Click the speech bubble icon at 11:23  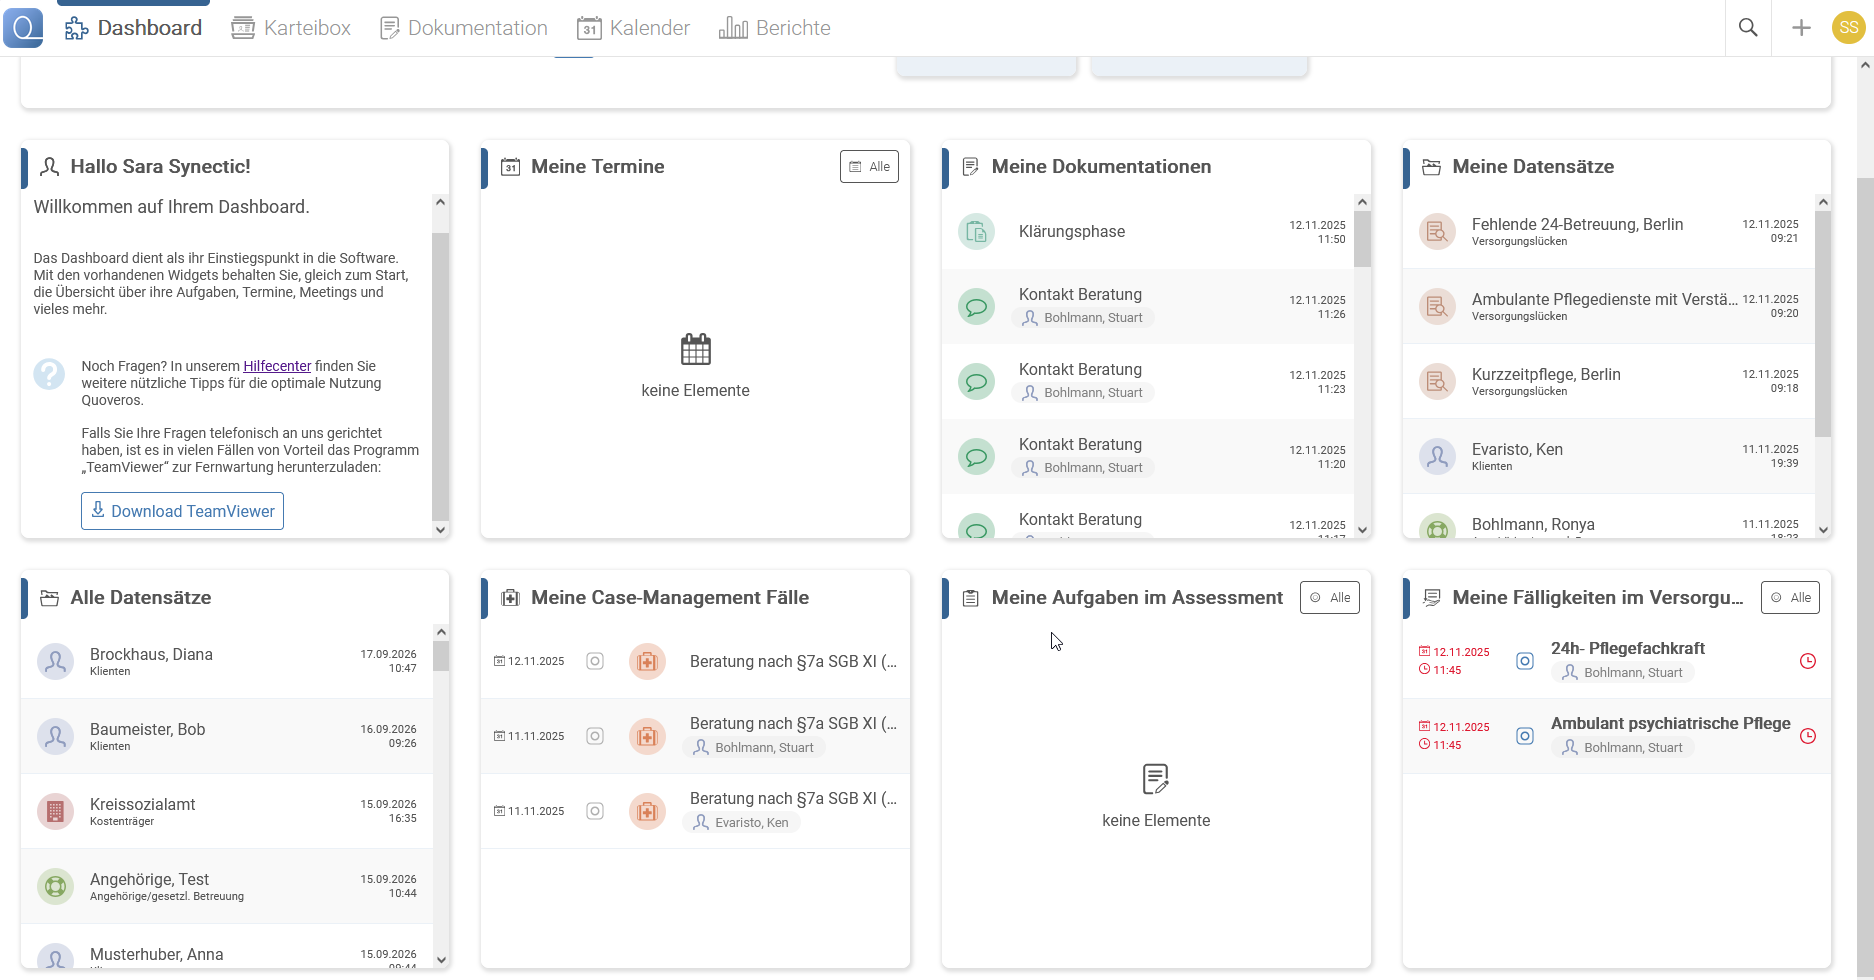[976, 382]
